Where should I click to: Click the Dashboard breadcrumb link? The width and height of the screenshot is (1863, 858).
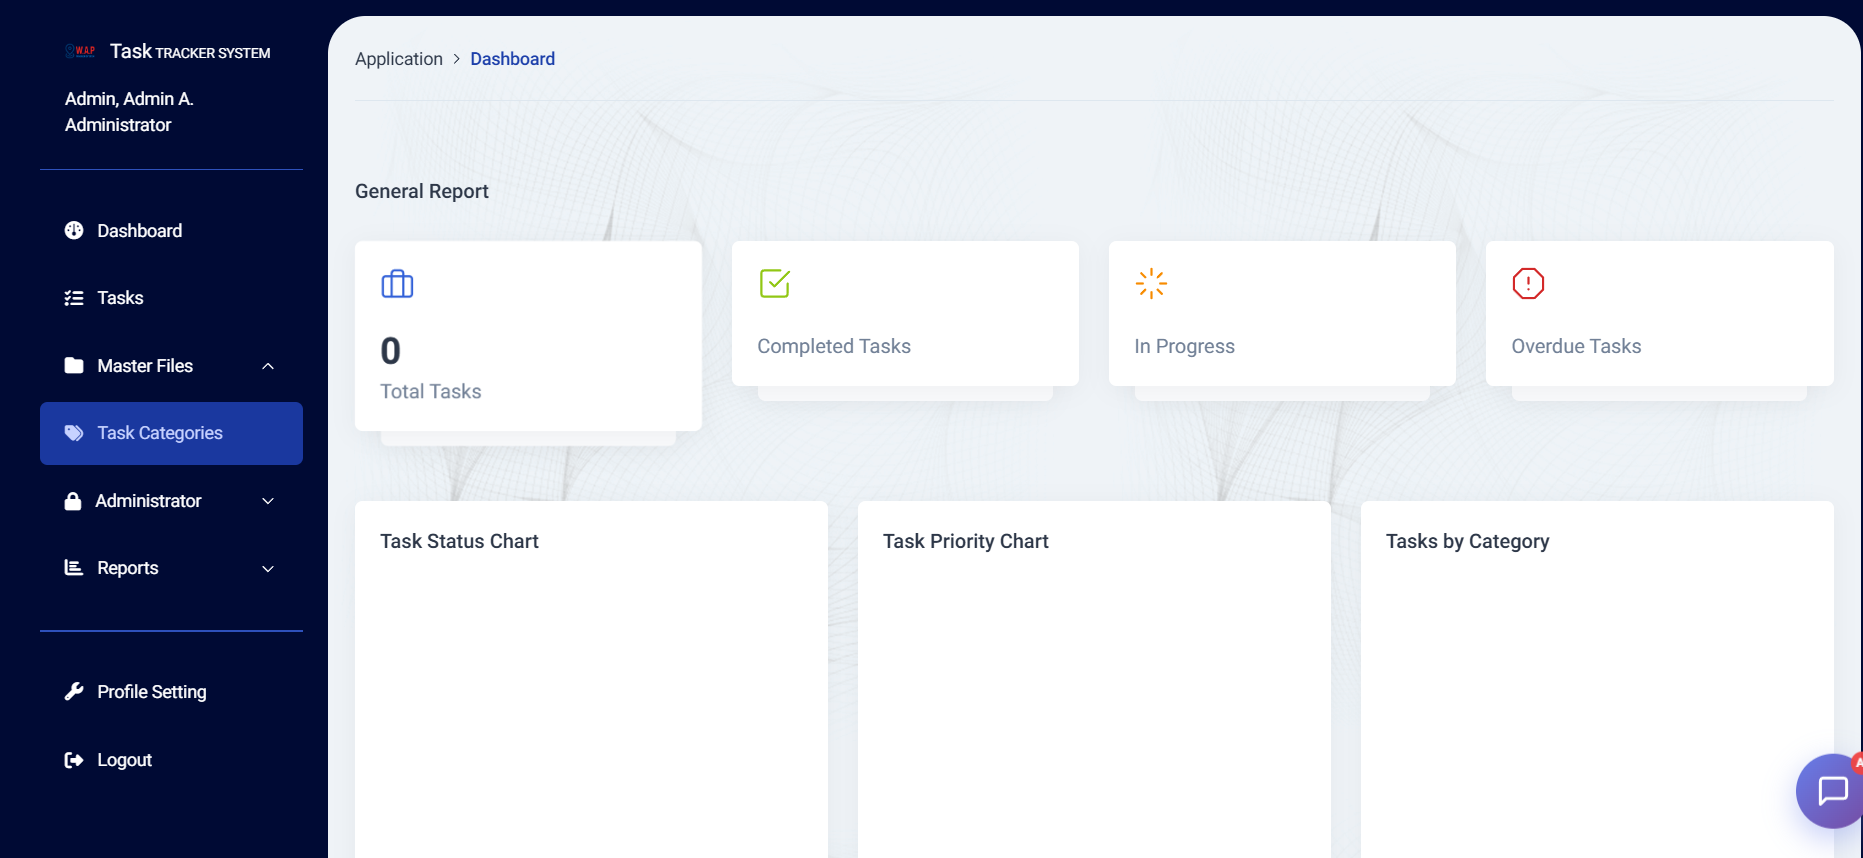click(x=512, y=59)
